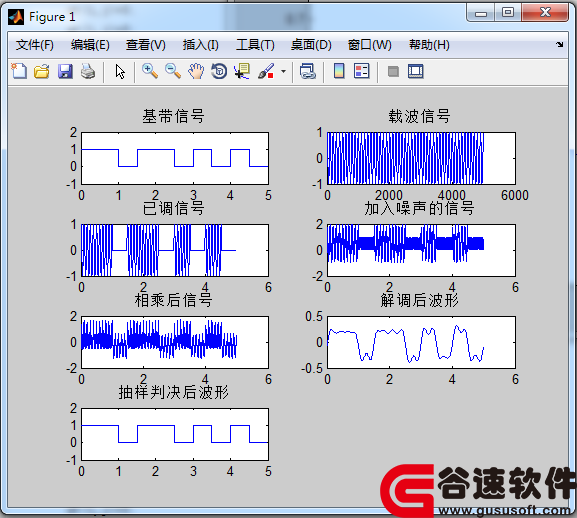
Task: Activate the Zoom Out magnifier tool
Action: pyautogui.click(x=173, y=71)
